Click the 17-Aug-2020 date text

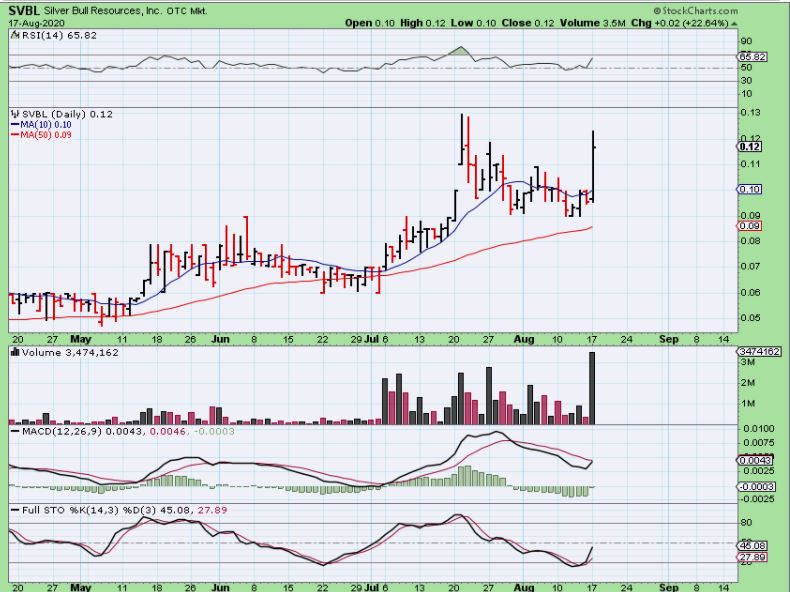pos(36,23)
